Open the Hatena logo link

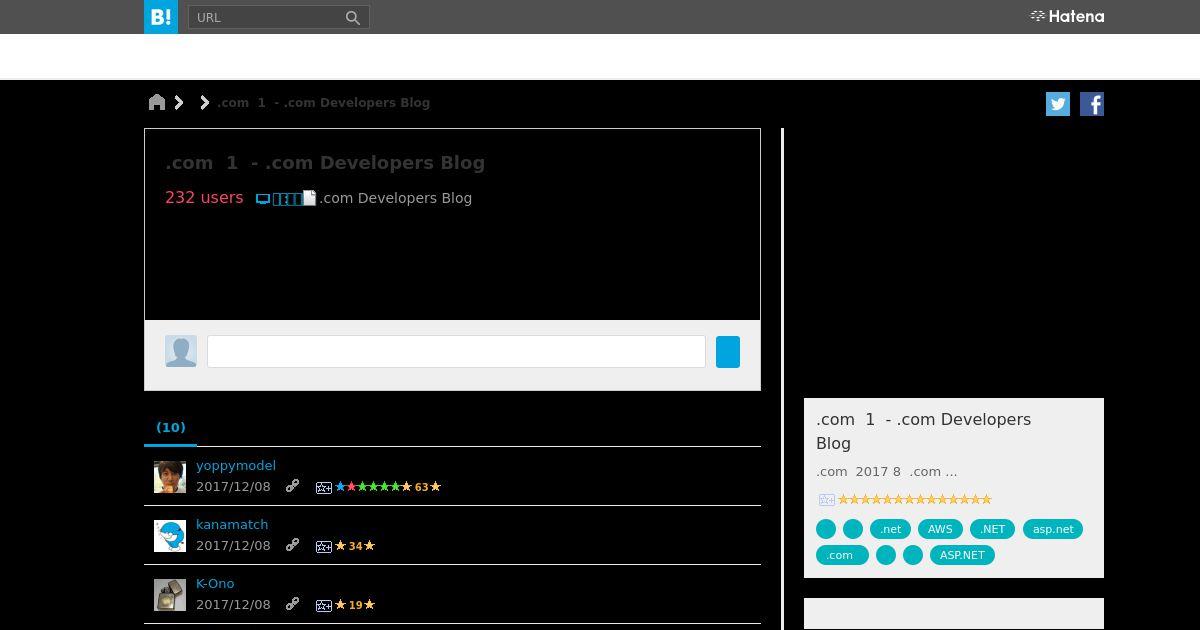[1067, 16]
